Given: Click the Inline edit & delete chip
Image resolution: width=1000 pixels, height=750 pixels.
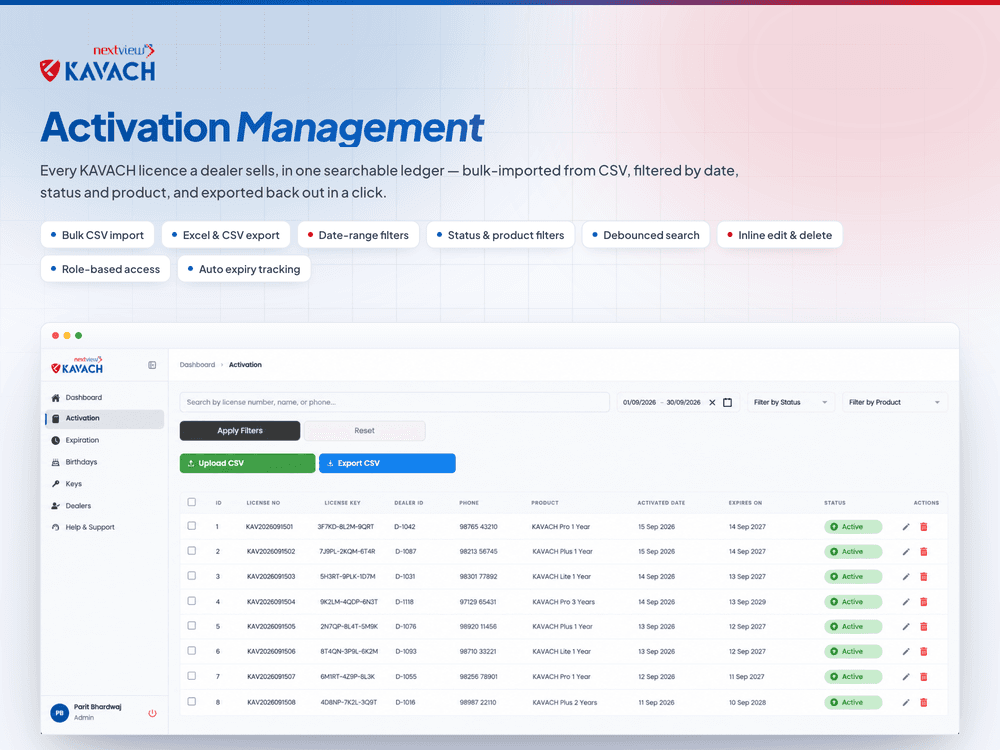Looking at the screenshot, I should [780, 235].
